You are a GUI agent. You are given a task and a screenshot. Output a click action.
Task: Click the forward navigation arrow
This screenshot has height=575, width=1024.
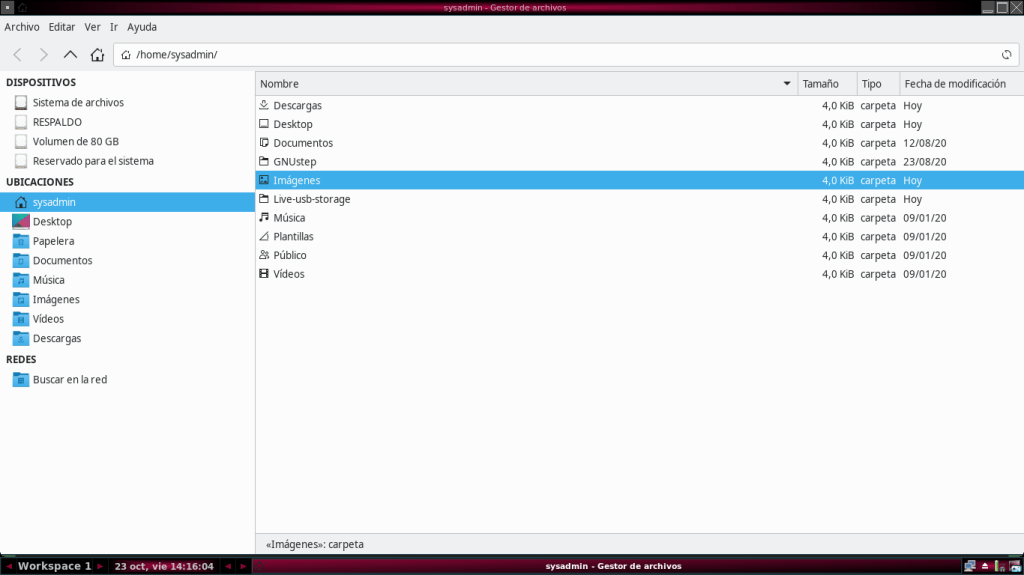pyautogui.click(x=44, y=54)
